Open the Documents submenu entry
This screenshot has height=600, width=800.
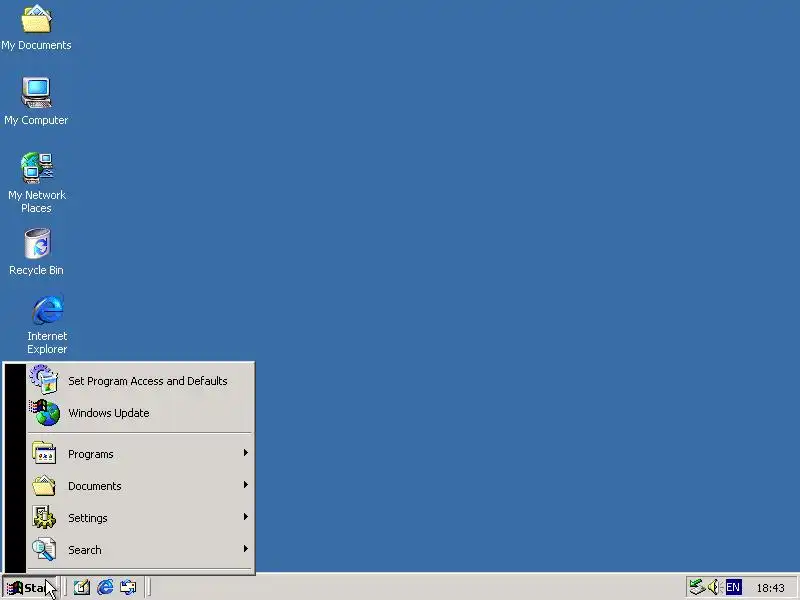(140, 486)
